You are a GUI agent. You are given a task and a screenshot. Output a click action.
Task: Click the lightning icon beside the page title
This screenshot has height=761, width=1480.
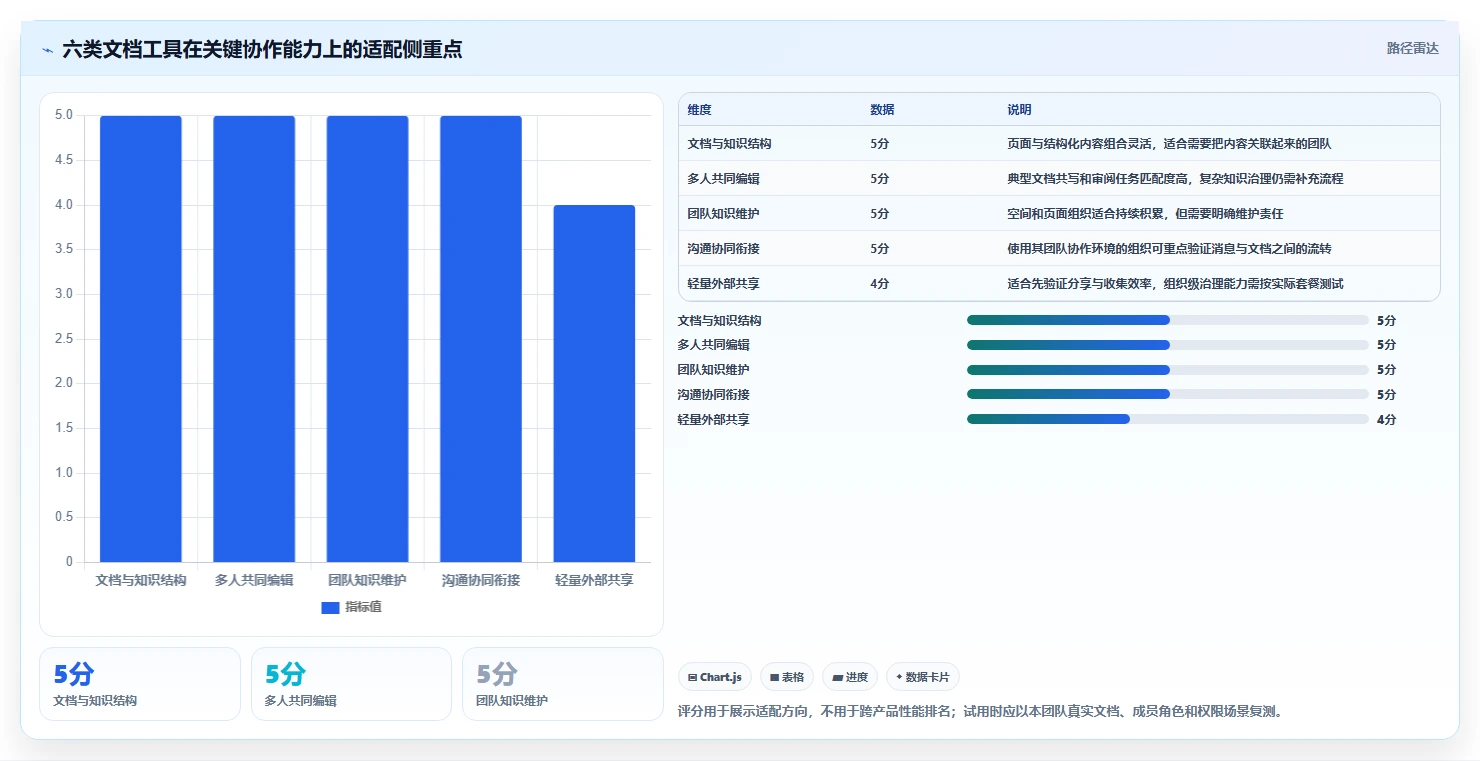[48, 50]
